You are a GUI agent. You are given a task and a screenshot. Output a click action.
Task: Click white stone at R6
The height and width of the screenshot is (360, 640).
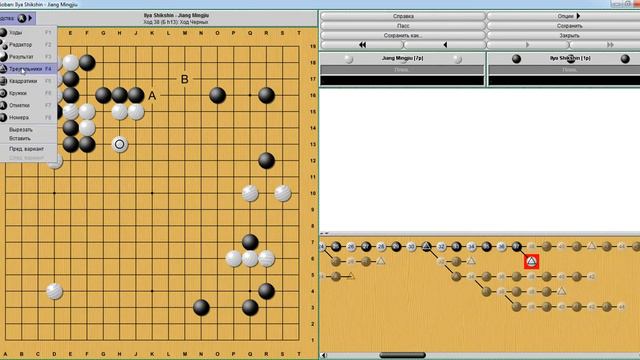click(x=267, y=258)
